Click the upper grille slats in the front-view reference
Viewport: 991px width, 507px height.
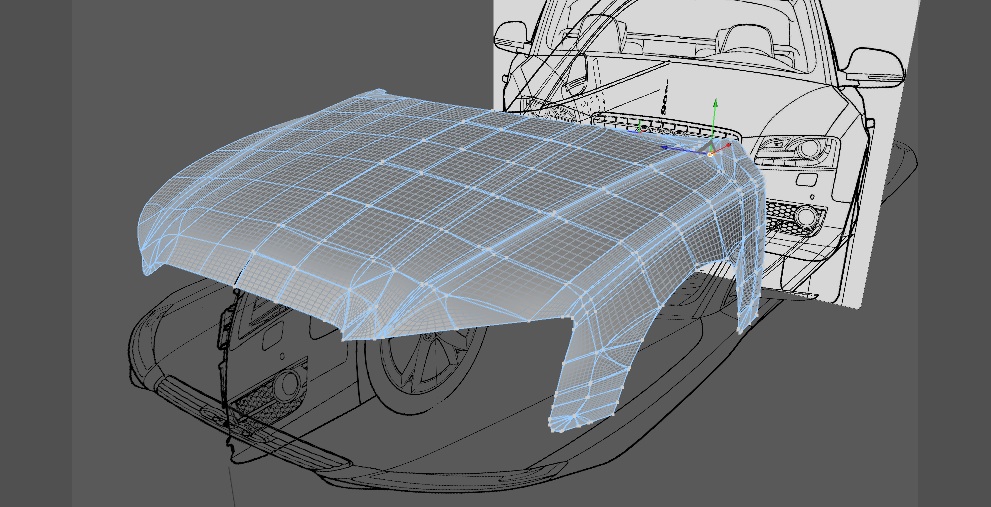tap(666, 125)
